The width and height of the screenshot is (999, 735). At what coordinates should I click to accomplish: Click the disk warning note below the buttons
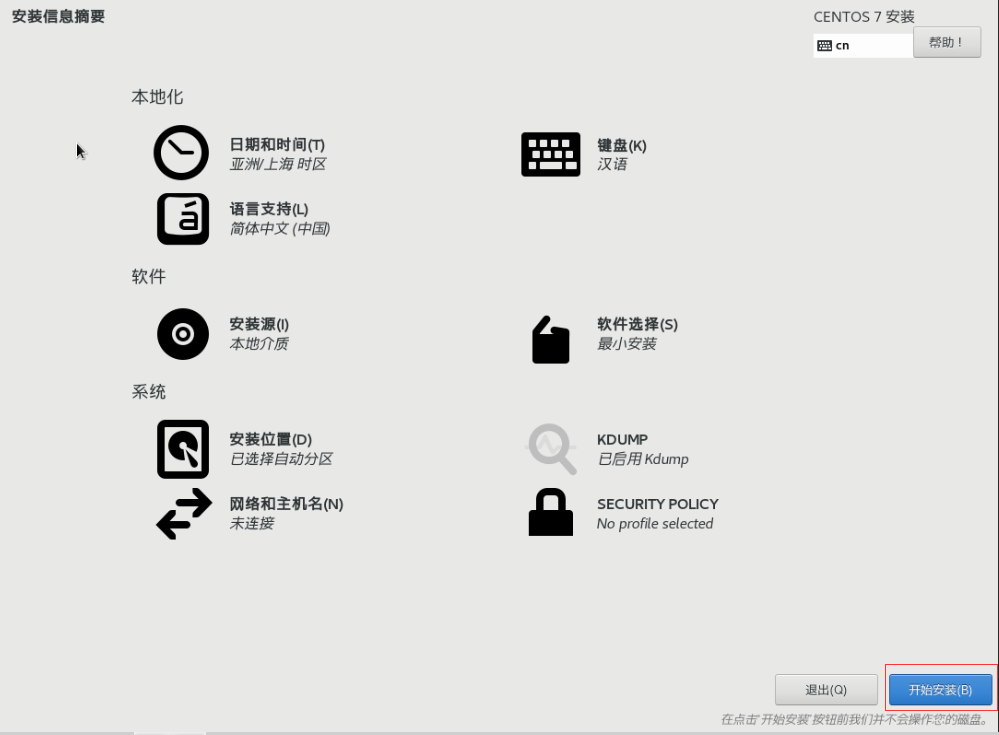coord(855,720)
